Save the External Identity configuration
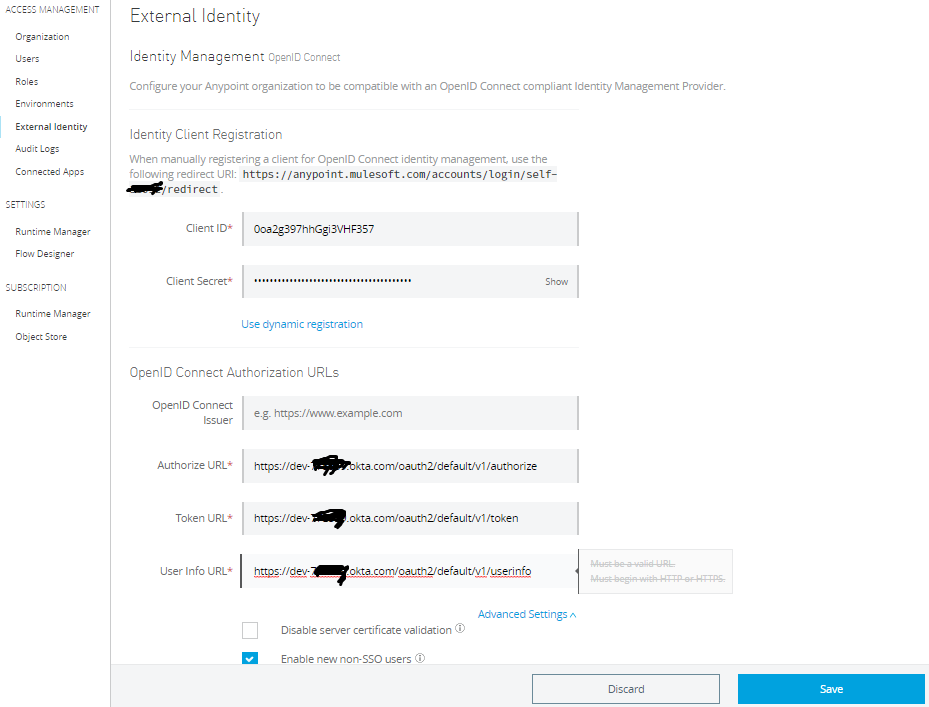The width and height of the screenshot is (929, 707). click(x=831, y=689)
